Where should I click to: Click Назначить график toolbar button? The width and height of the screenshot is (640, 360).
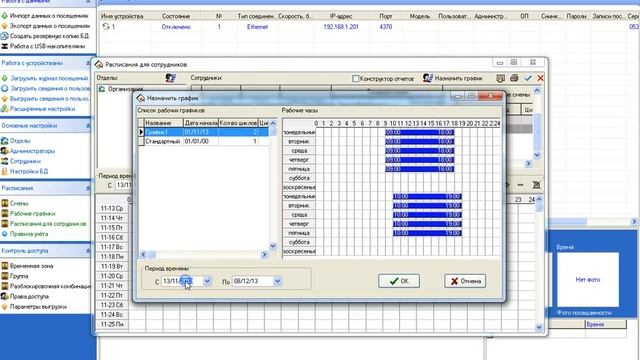[452, 78]
